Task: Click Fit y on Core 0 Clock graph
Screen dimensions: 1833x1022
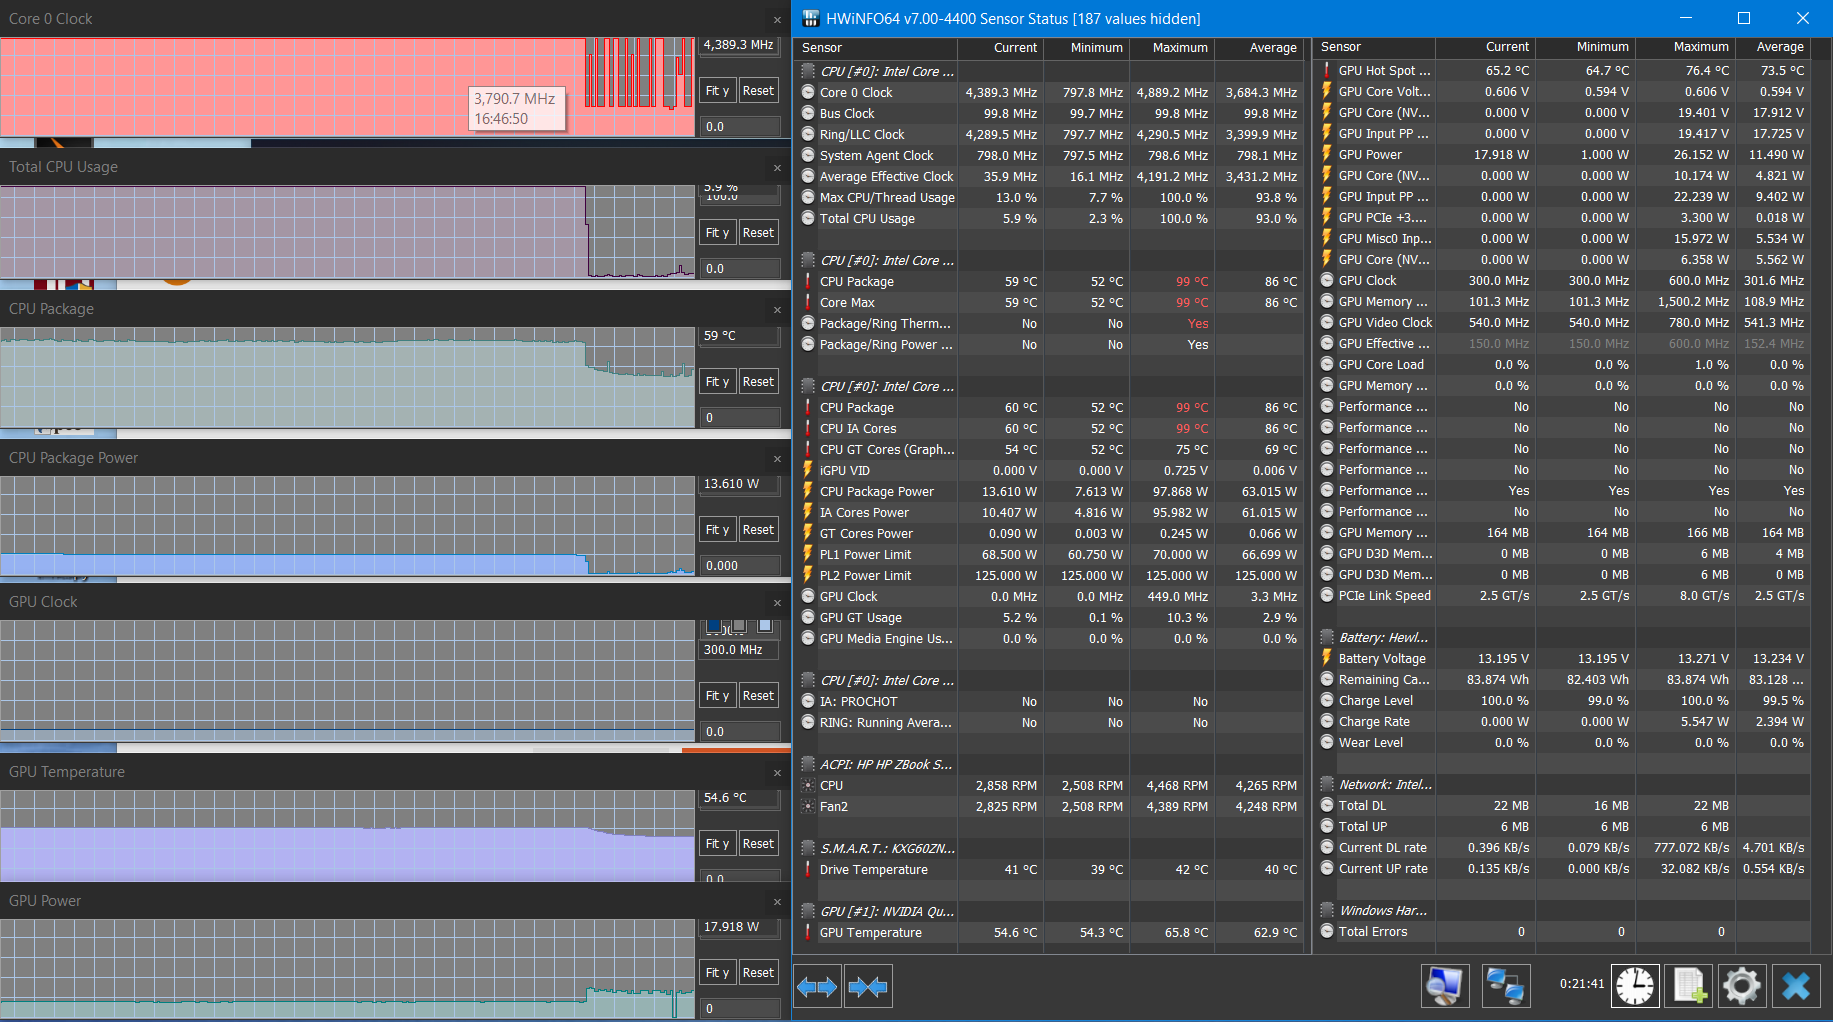Action: 717,90
